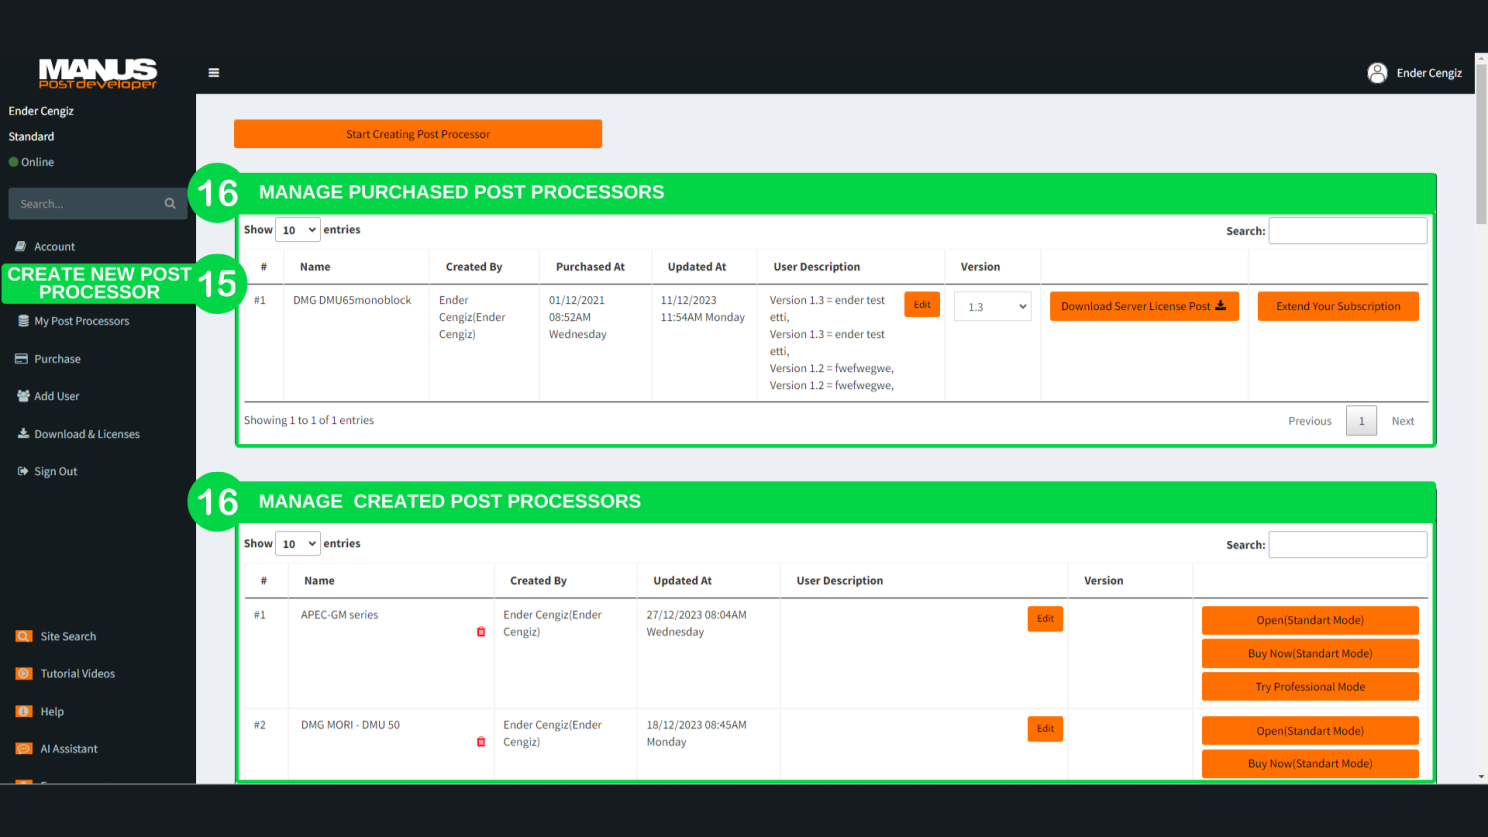Expand purchased table show entries dropdown
Viewport: 1488px width, 837px height.
pos(297,230)
